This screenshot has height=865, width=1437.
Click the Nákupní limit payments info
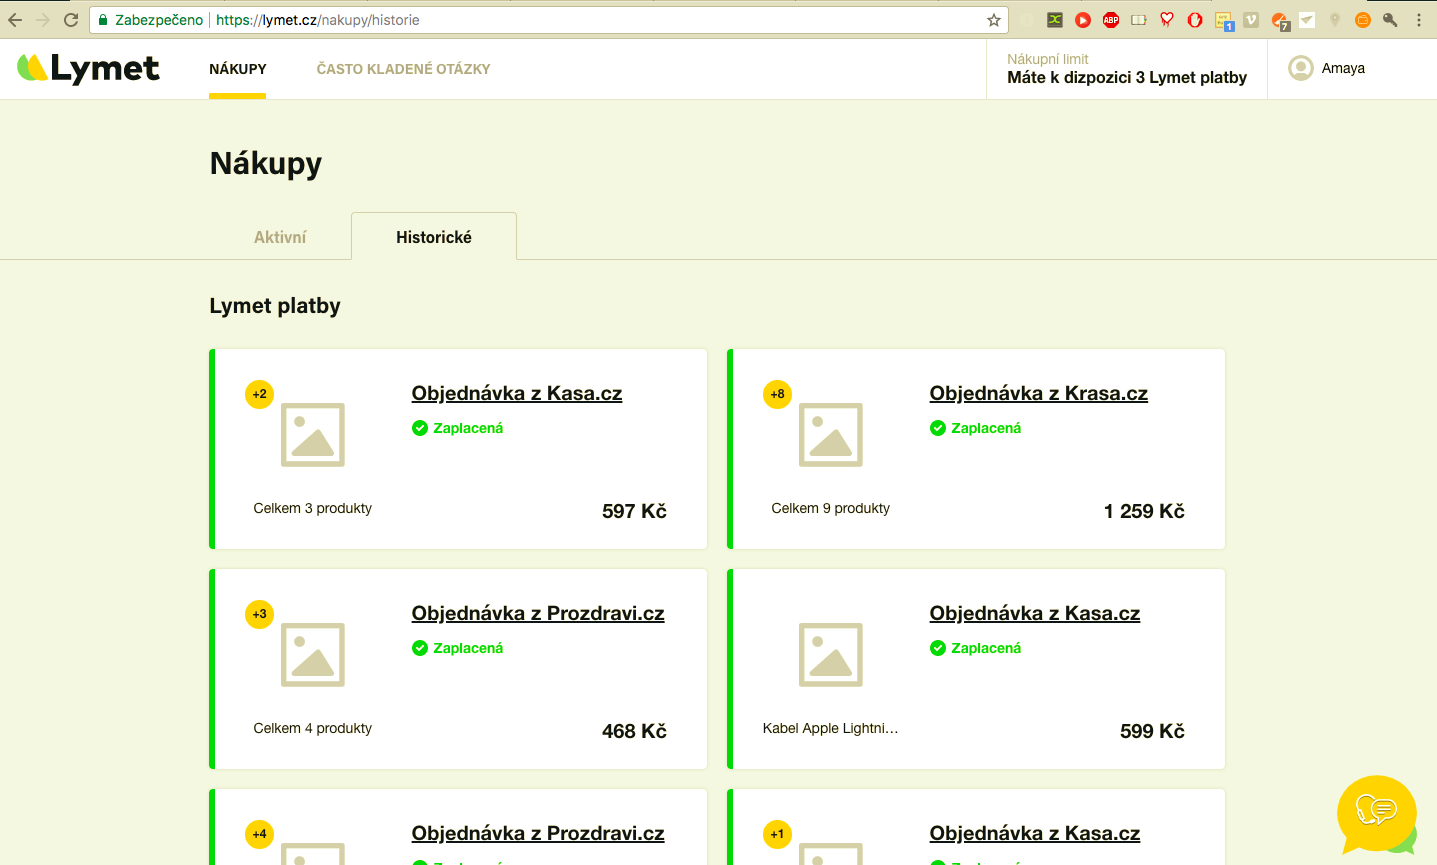(x=1127, y=69)
